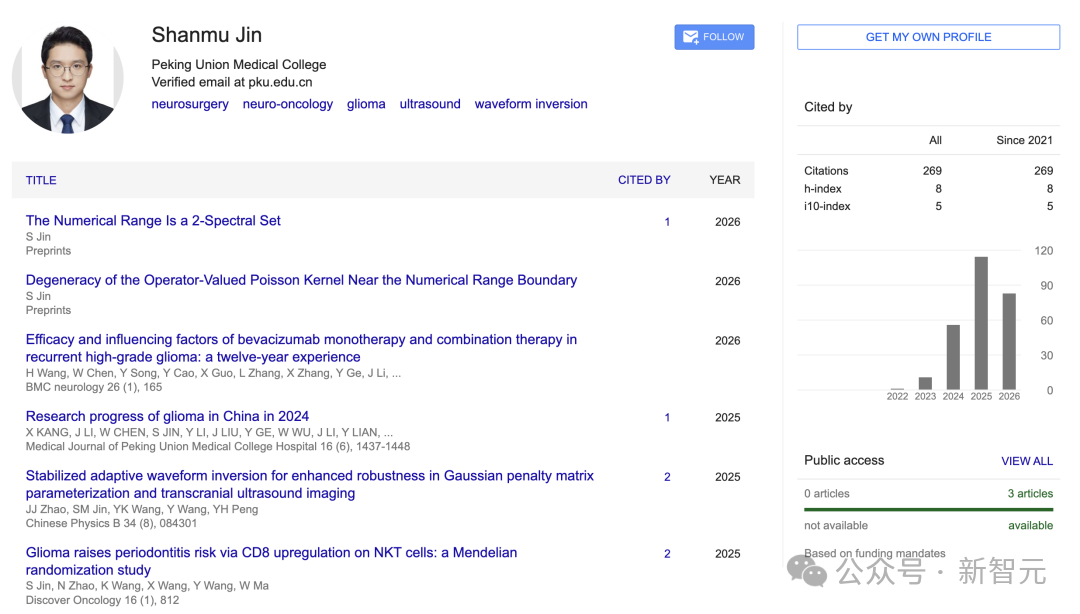Open the neuro-oncology interest link
Image resolution: width=1080 pixels, height=614 pixels.
coord(288,104)
